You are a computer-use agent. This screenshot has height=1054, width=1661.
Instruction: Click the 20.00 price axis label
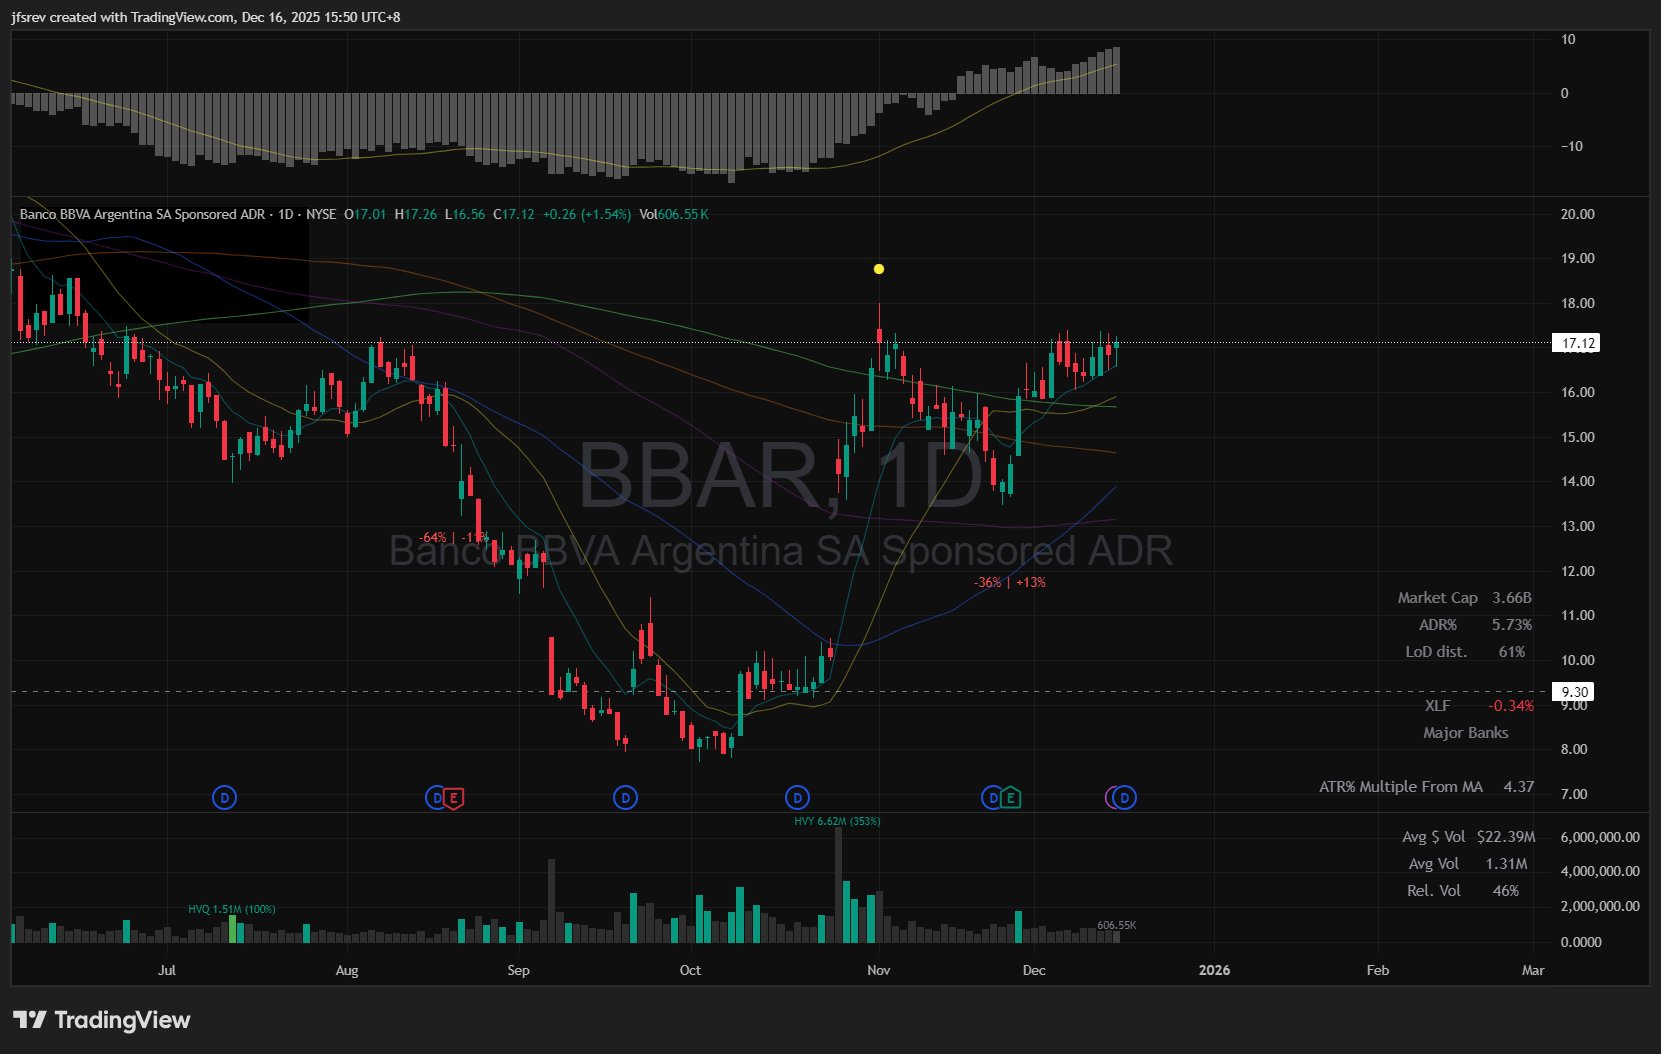click(1578, 214)
